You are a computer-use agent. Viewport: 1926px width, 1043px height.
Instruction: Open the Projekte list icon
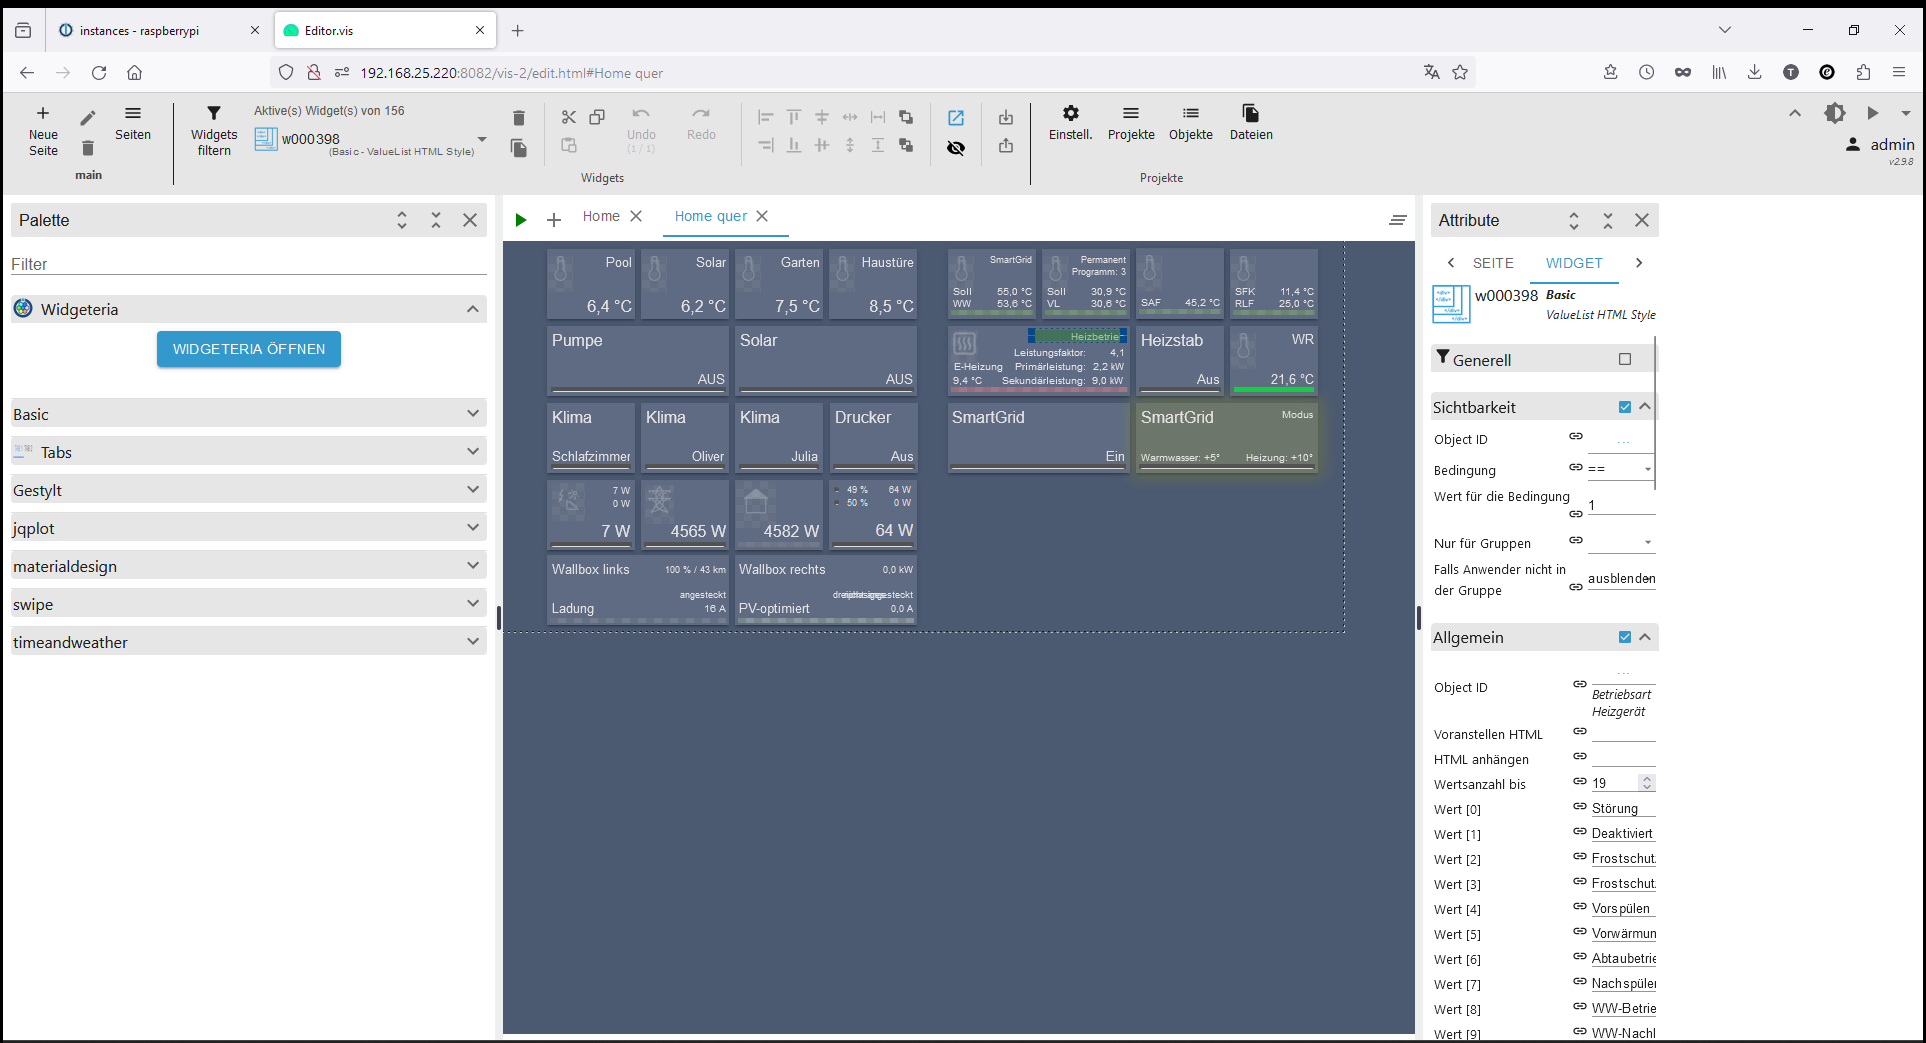click(x=1131, y=113)
